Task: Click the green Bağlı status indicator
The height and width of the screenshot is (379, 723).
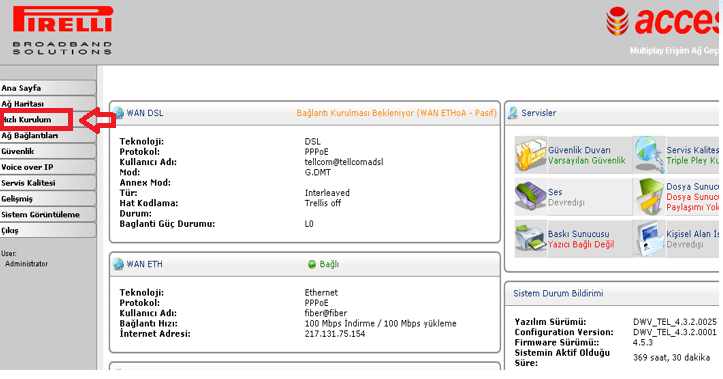Action: (312, 264)
